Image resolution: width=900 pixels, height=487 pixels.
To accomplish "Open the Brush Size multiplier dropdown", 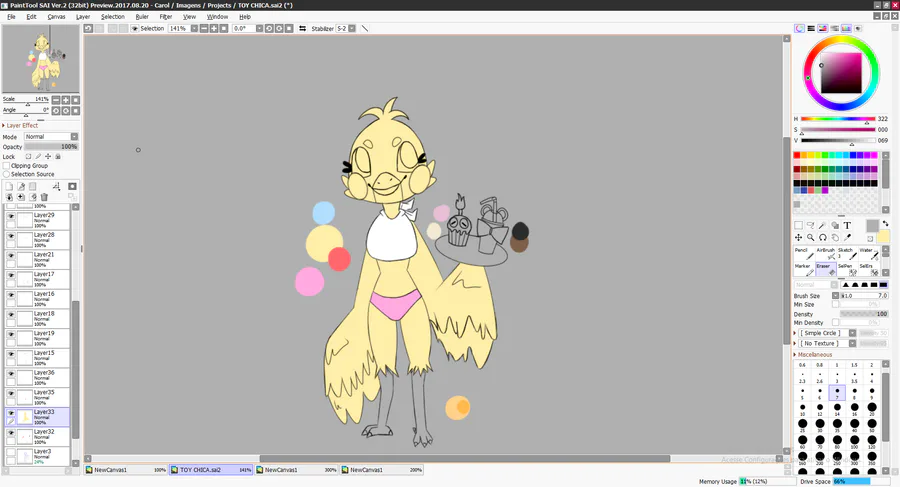I will [836, 296].
